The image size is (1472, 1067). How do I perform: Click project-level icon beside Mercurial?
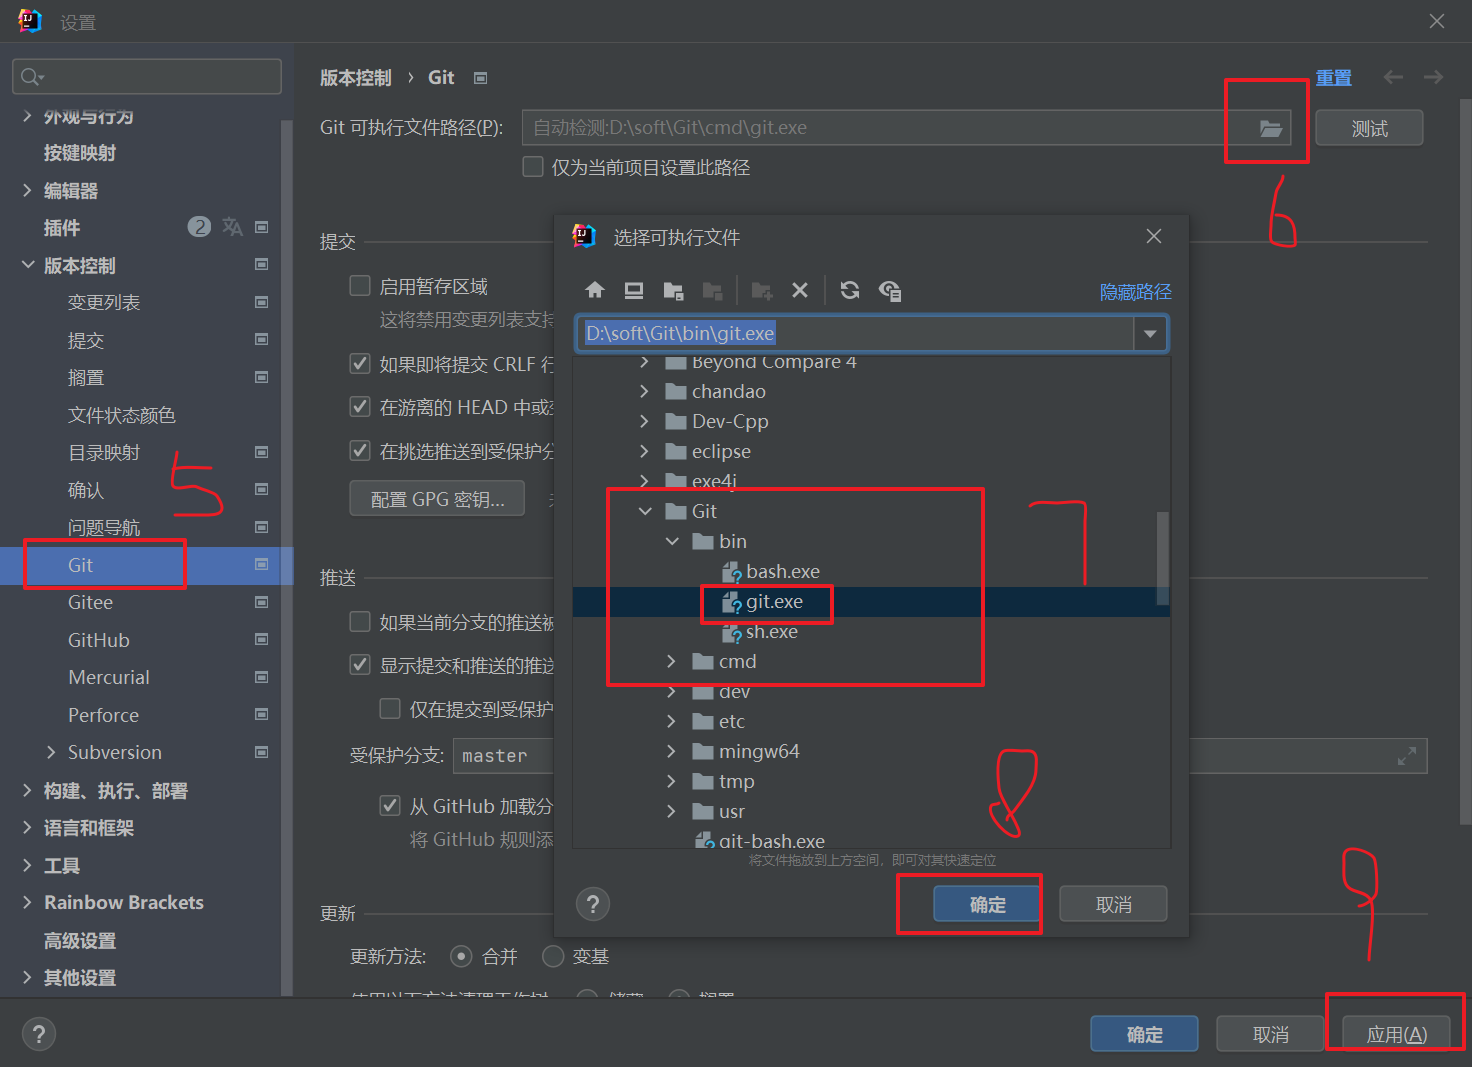(262, 677)
